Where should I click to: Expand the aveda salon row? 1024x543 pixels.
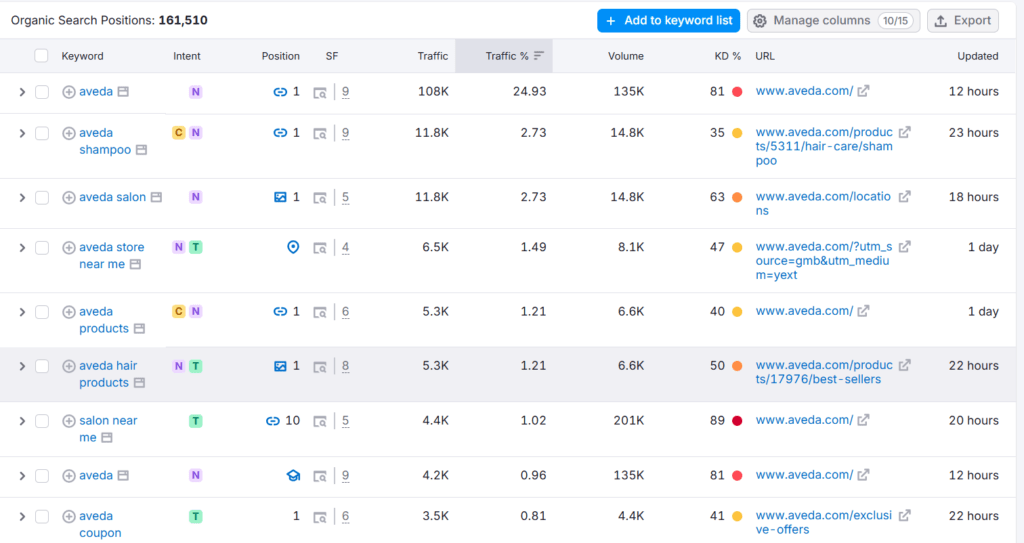click(x=22, y=197)
